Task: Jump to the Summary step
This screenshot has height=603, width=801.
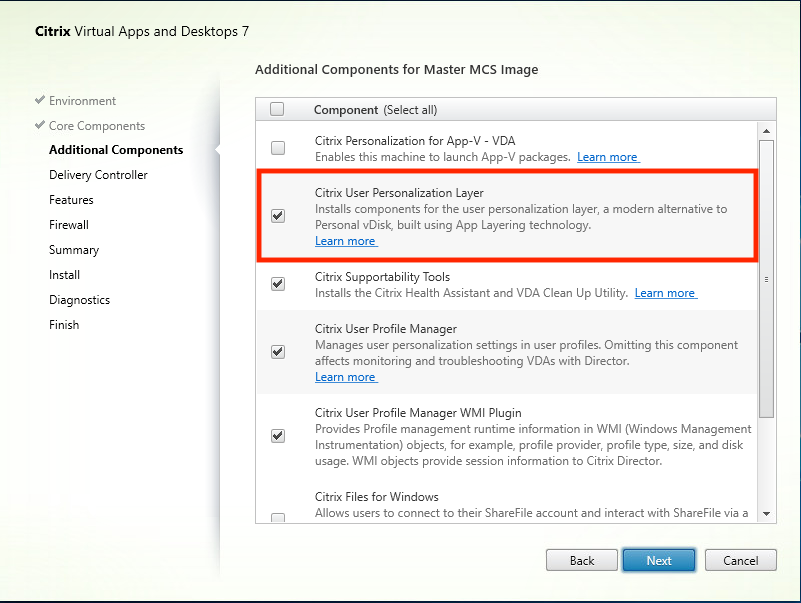Action: (x=74, y=250)
